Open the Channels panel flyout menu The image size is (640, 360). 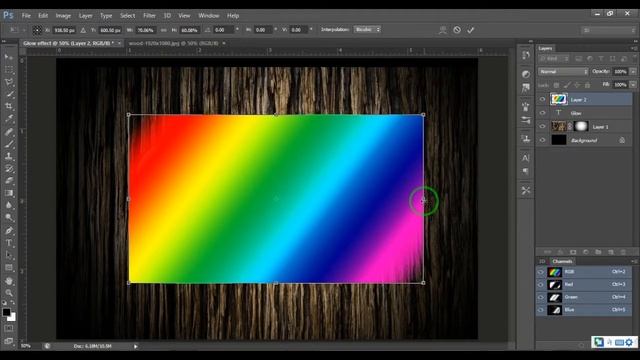click(x=633, y=261)
